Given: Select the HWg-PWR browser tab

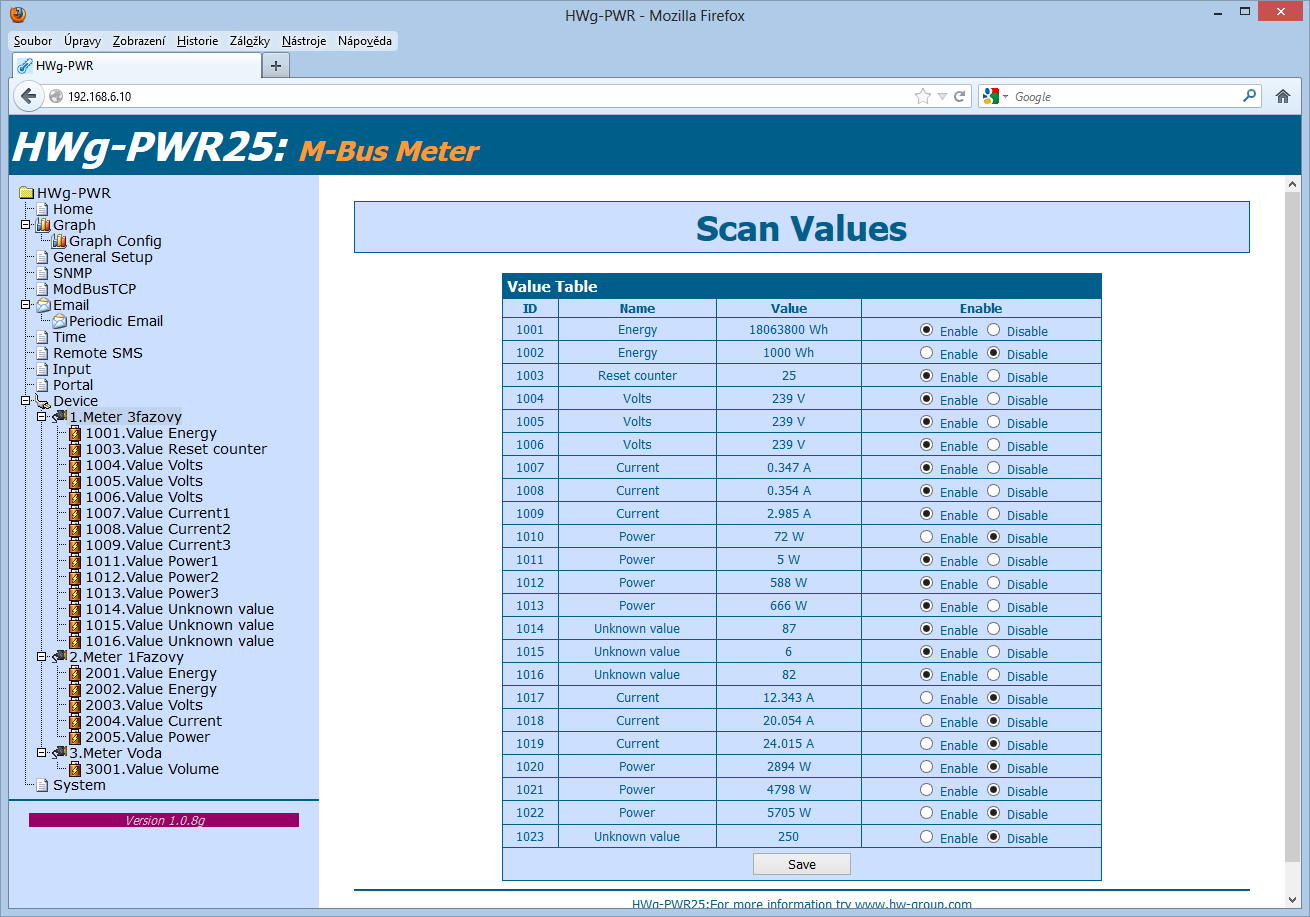Looking at the screenshot, I should tap(137, 66).
